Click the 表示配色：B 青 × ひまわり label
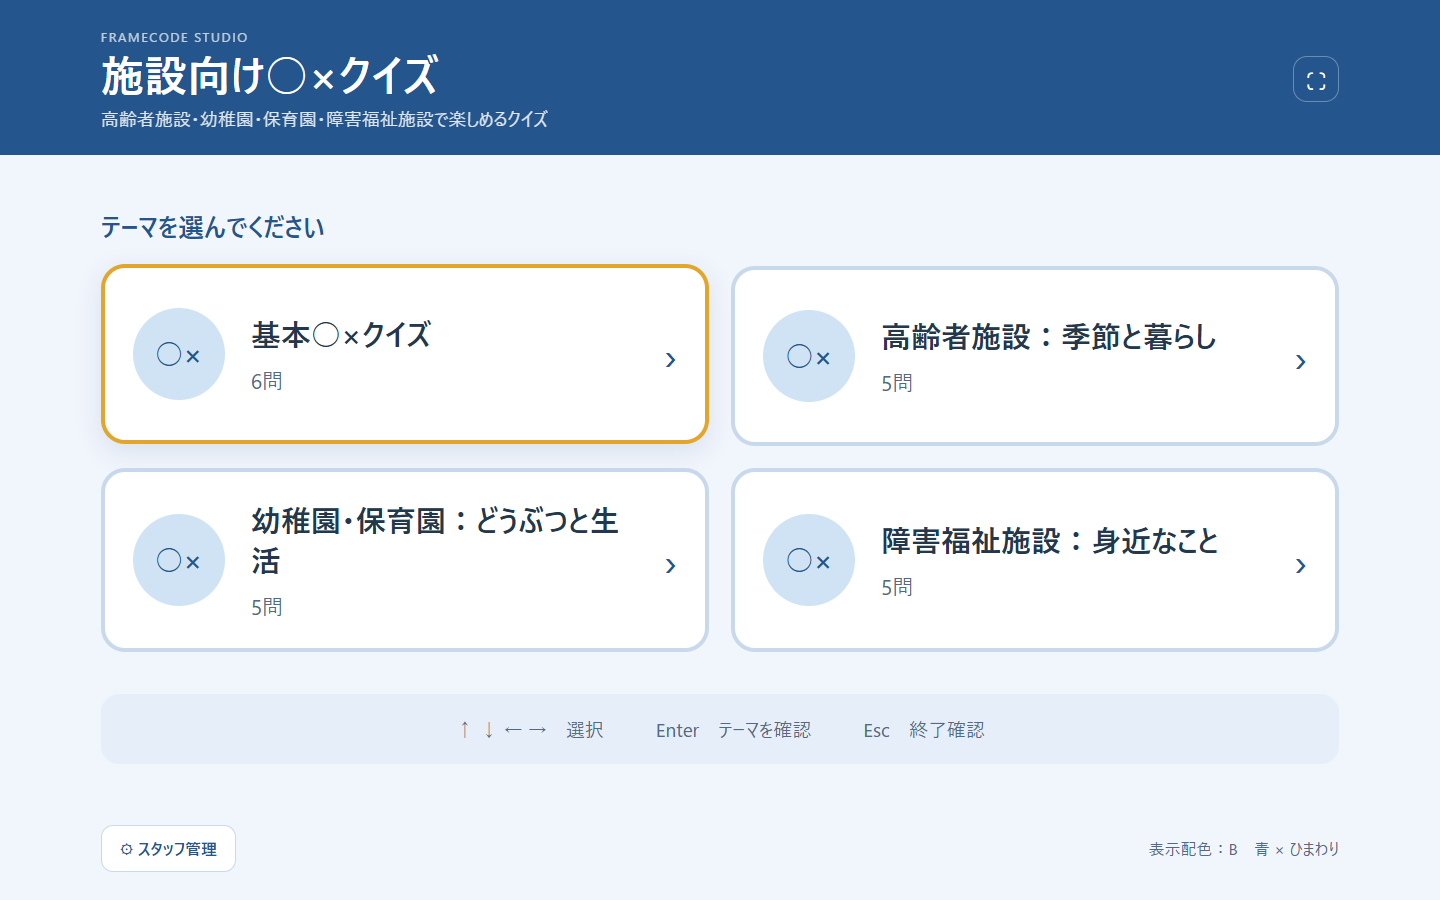 1244,849
